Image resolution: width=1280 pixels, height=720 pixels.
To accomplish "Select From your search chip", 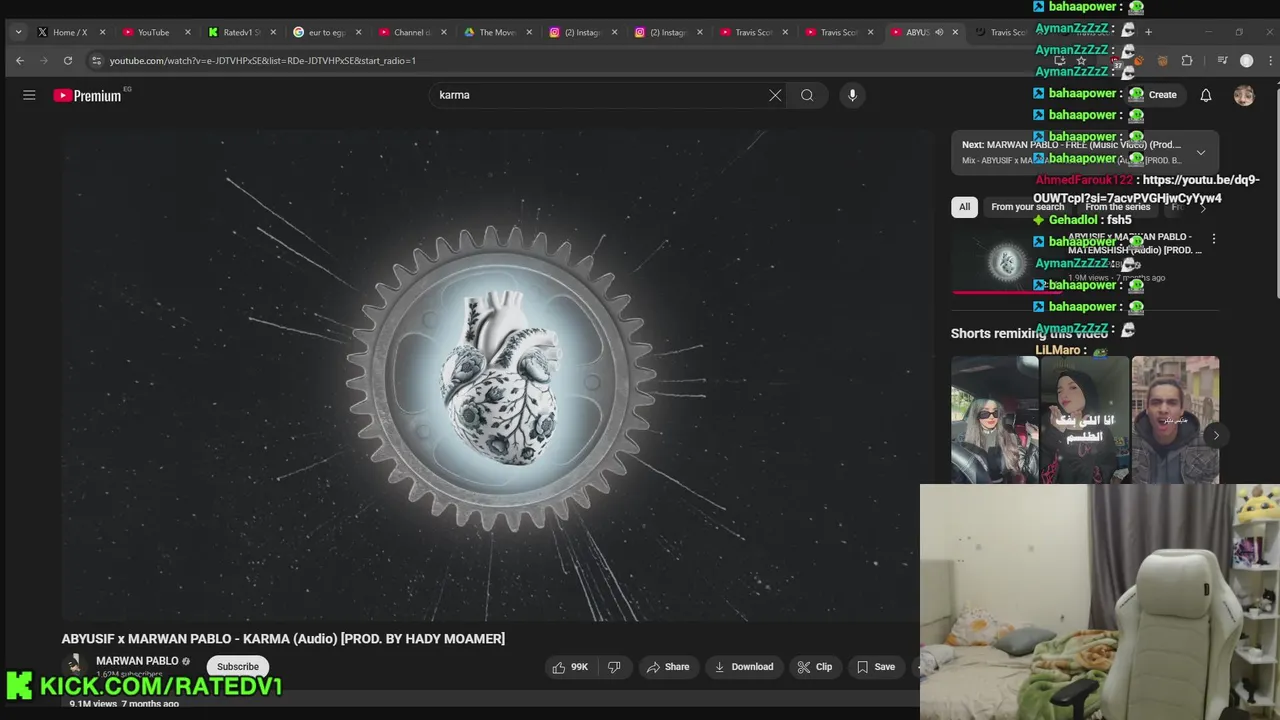I will (1028, 207).
